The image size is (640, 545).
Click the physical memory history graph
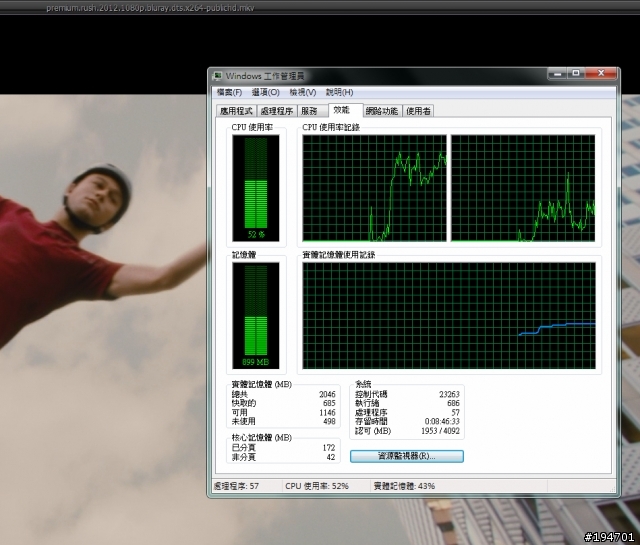click(449, 316)
